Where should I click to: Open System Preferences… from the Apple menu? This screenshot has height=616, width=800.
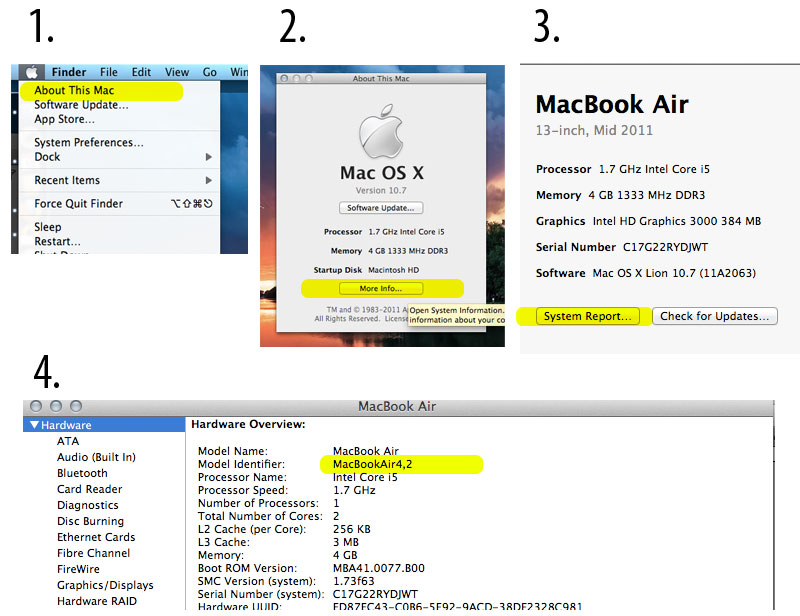89,142
